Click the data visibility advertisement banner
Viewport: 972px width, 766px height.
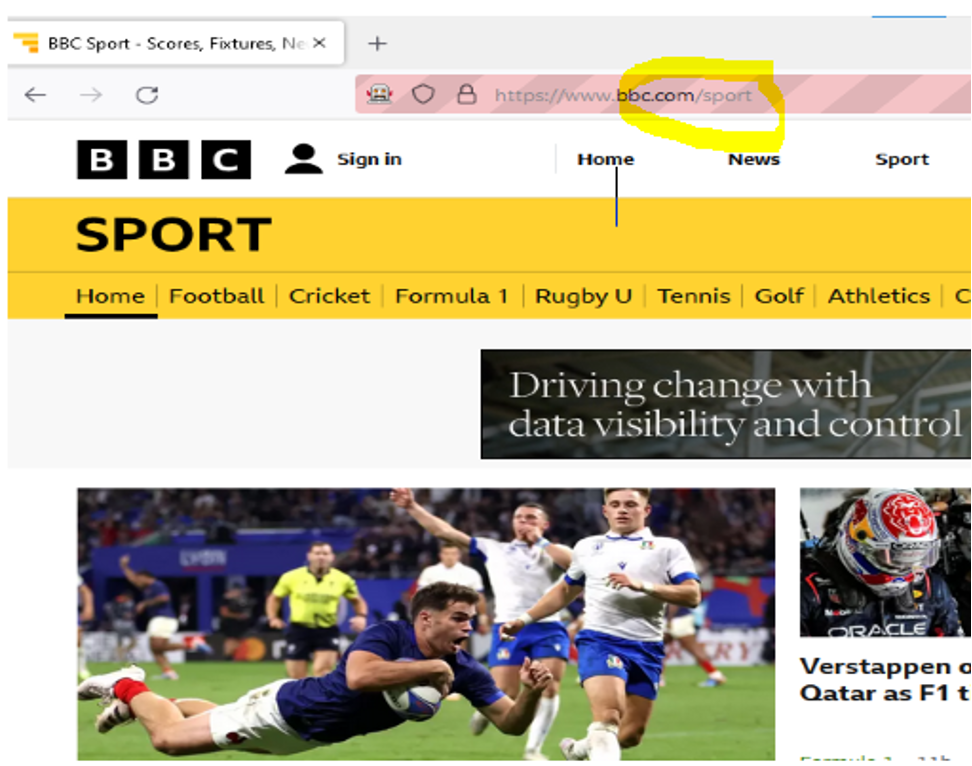pos(725,404)
